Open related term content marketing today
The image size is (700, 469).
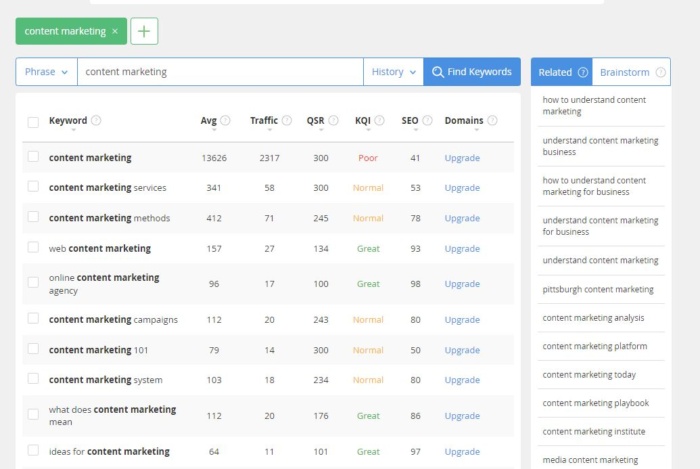(x=589, y=375)
